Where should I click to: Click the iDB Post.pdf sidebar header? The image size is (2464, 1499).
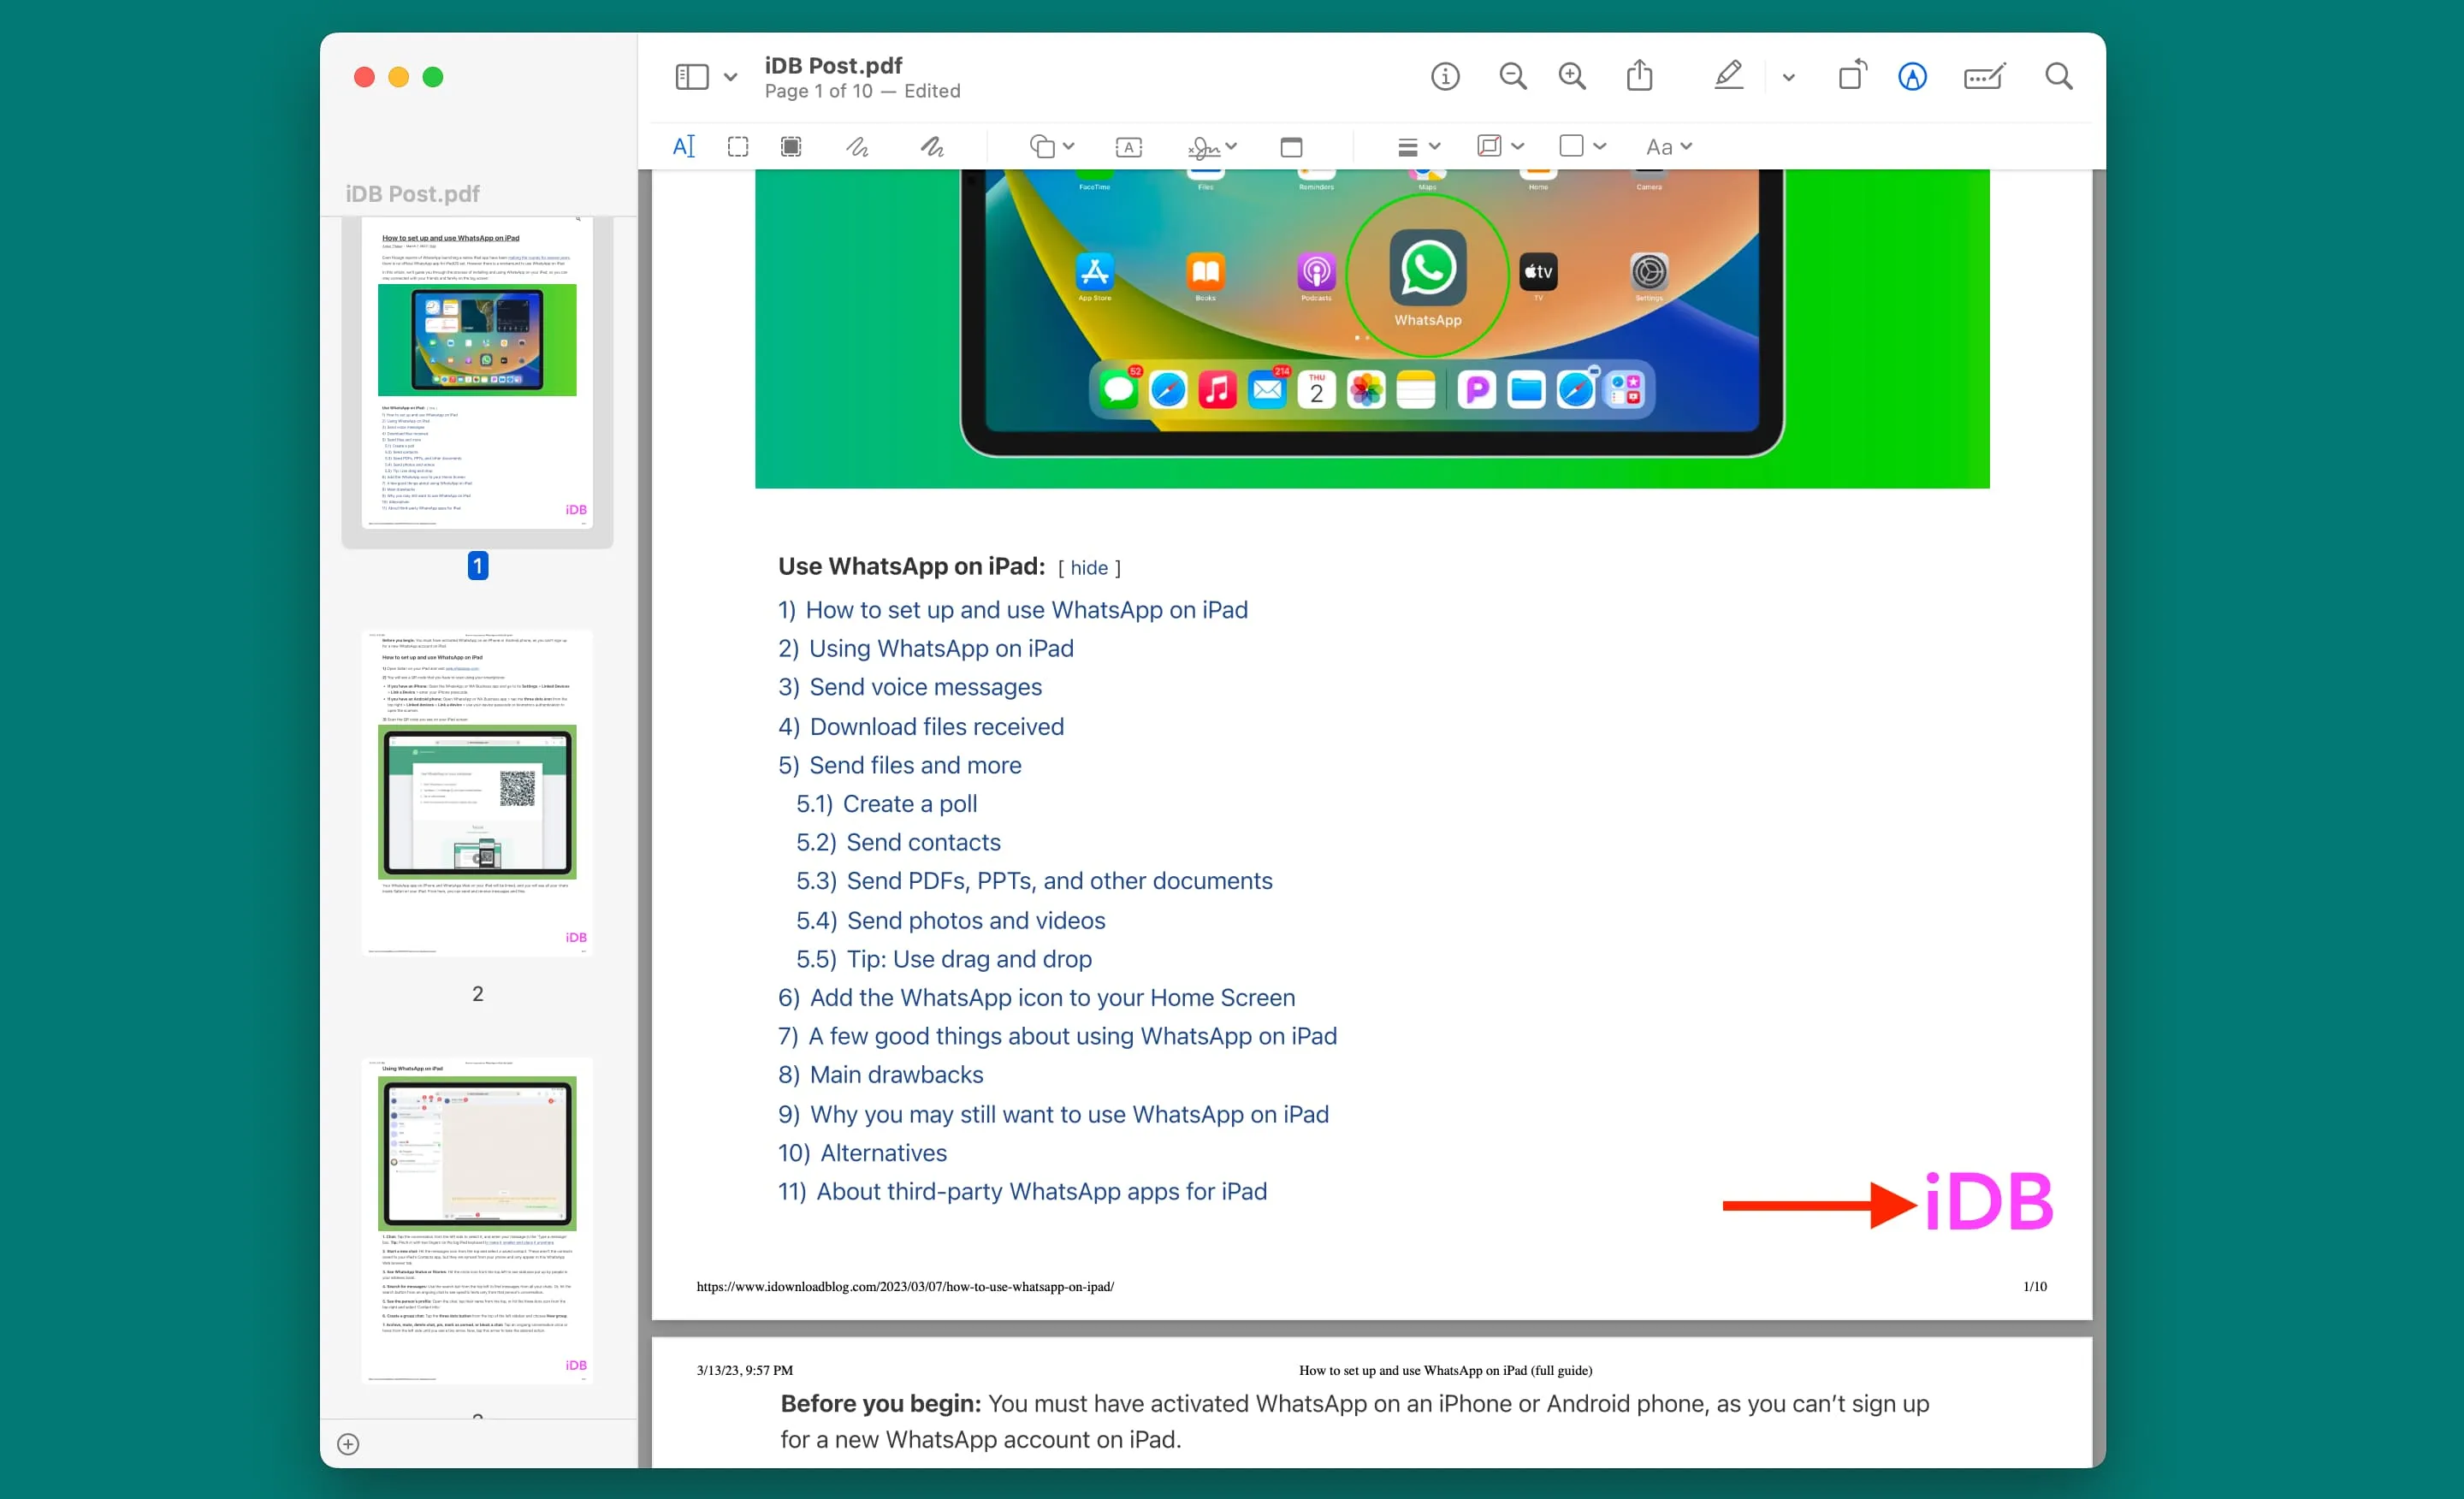413,194
